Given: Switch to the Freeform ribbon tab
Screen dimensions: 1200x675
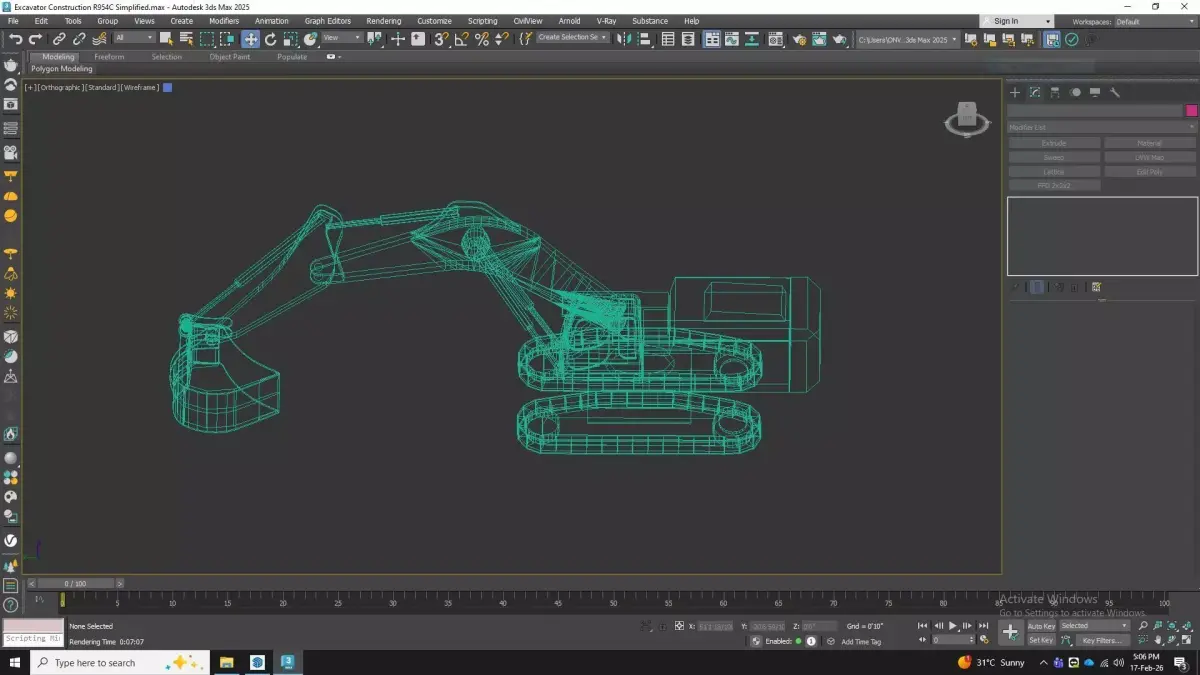Looking at the screenshot, I should [109, 57].
